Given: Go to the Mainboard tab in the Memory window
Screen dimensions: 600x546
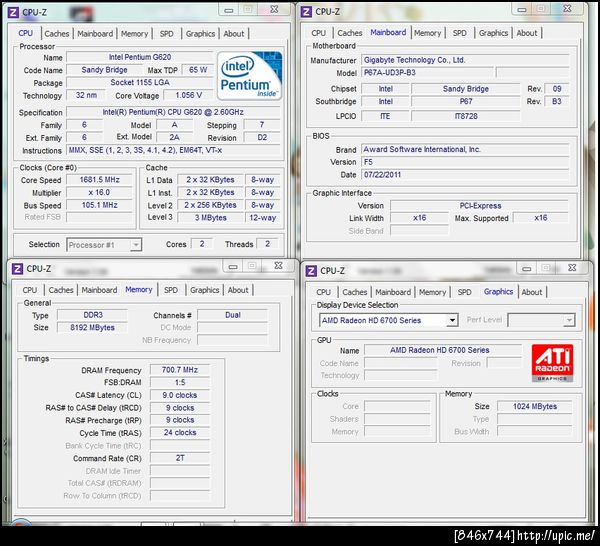Looking at the screenshot, I should pyautogui.click(x=99, y=290).
